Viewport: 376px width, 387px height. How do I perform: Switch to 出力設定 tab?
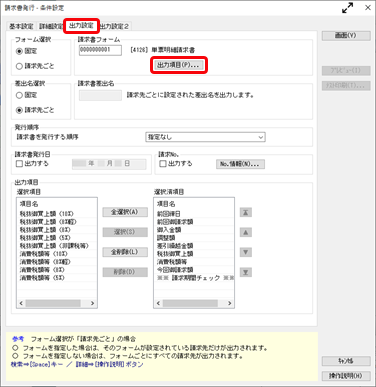click(x=81, y=26)
